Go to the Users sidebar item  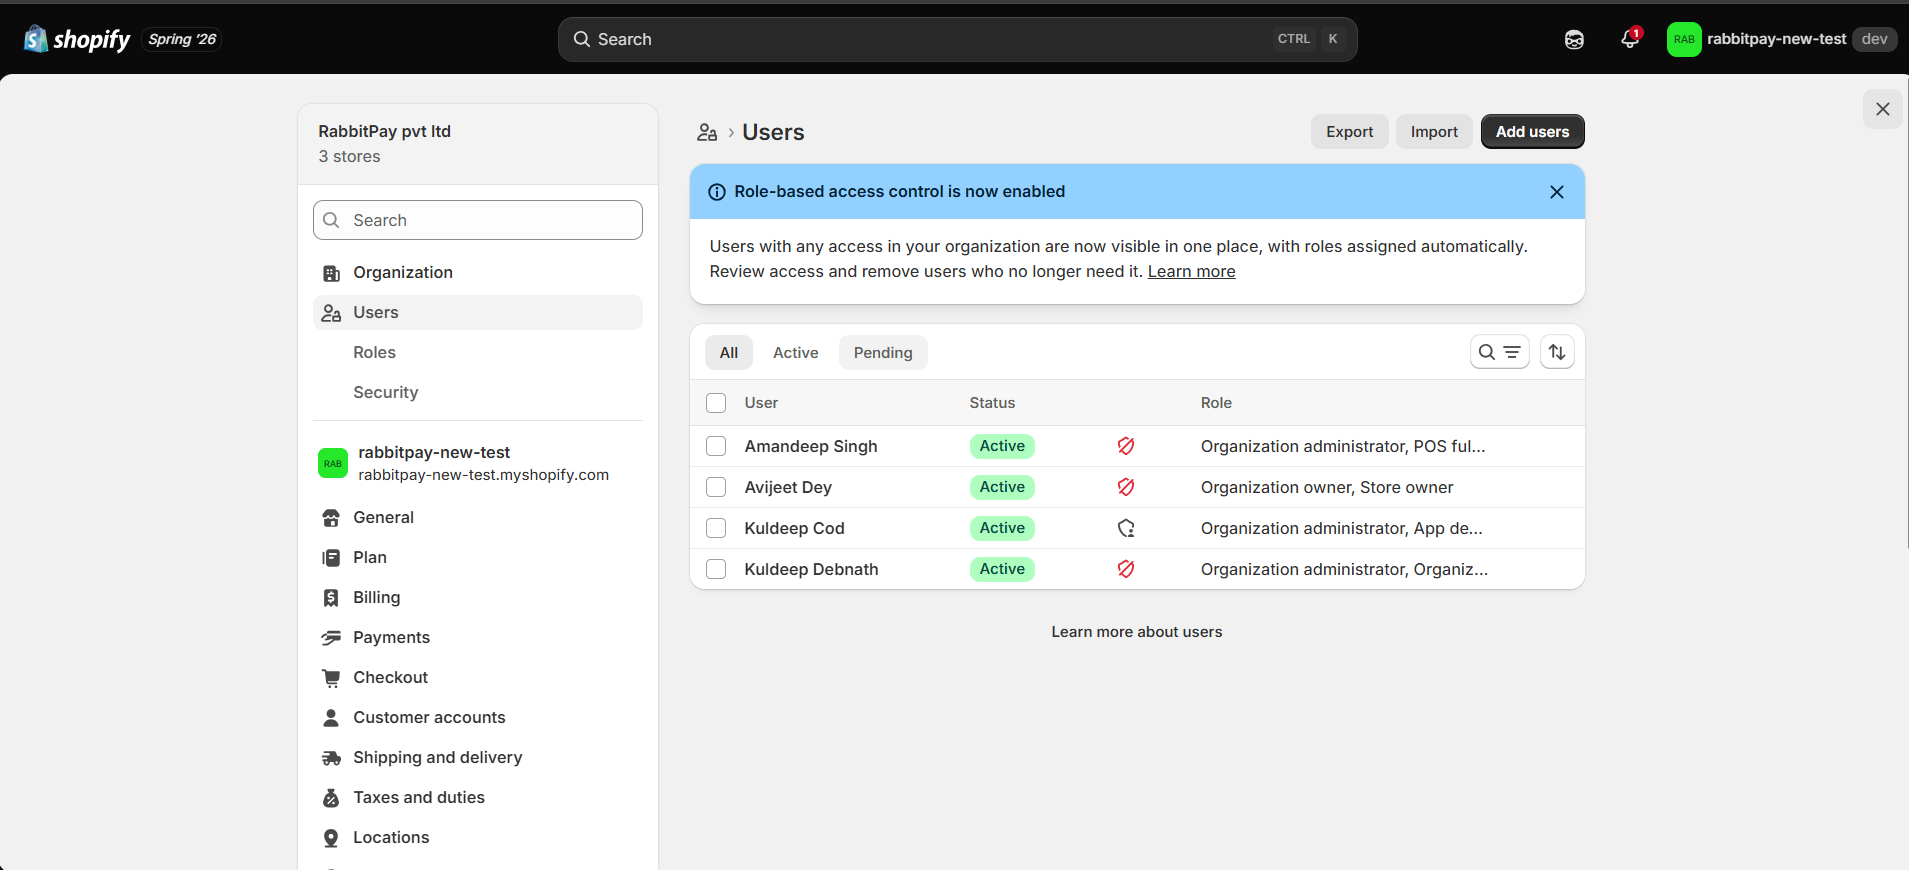[x=478, y=313]
